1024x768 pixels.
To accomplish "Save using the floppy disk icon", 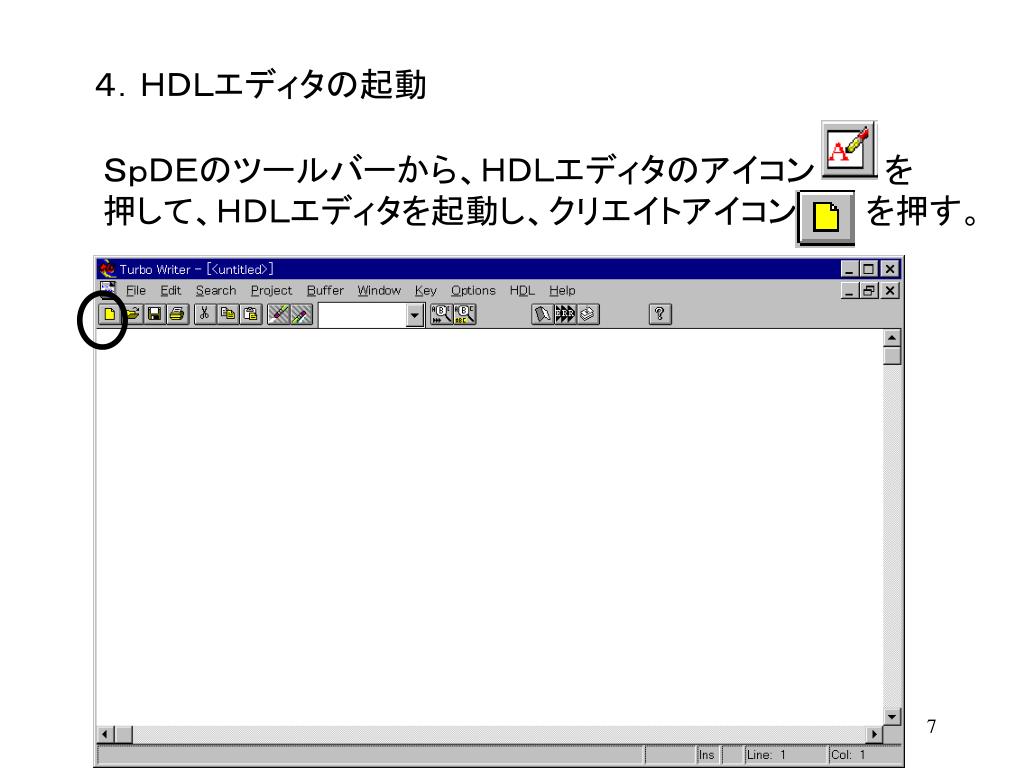I will click(x=154, y=315).
